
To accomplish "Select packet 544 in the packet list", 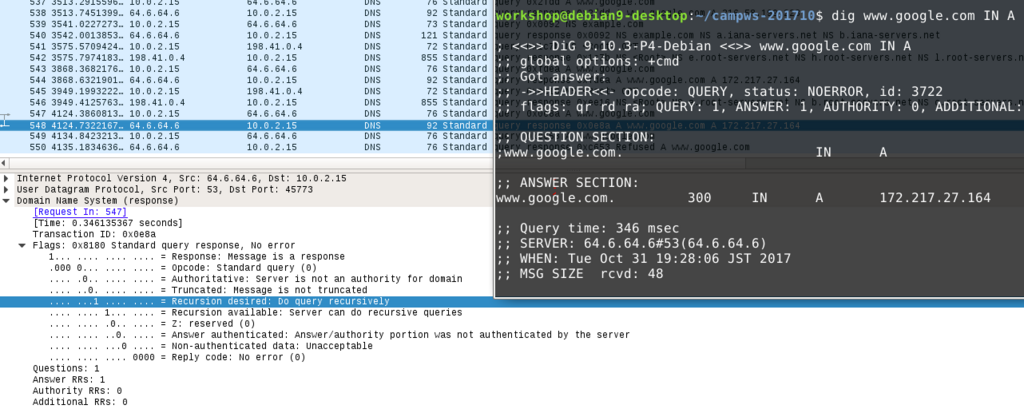I will [247, 80].
